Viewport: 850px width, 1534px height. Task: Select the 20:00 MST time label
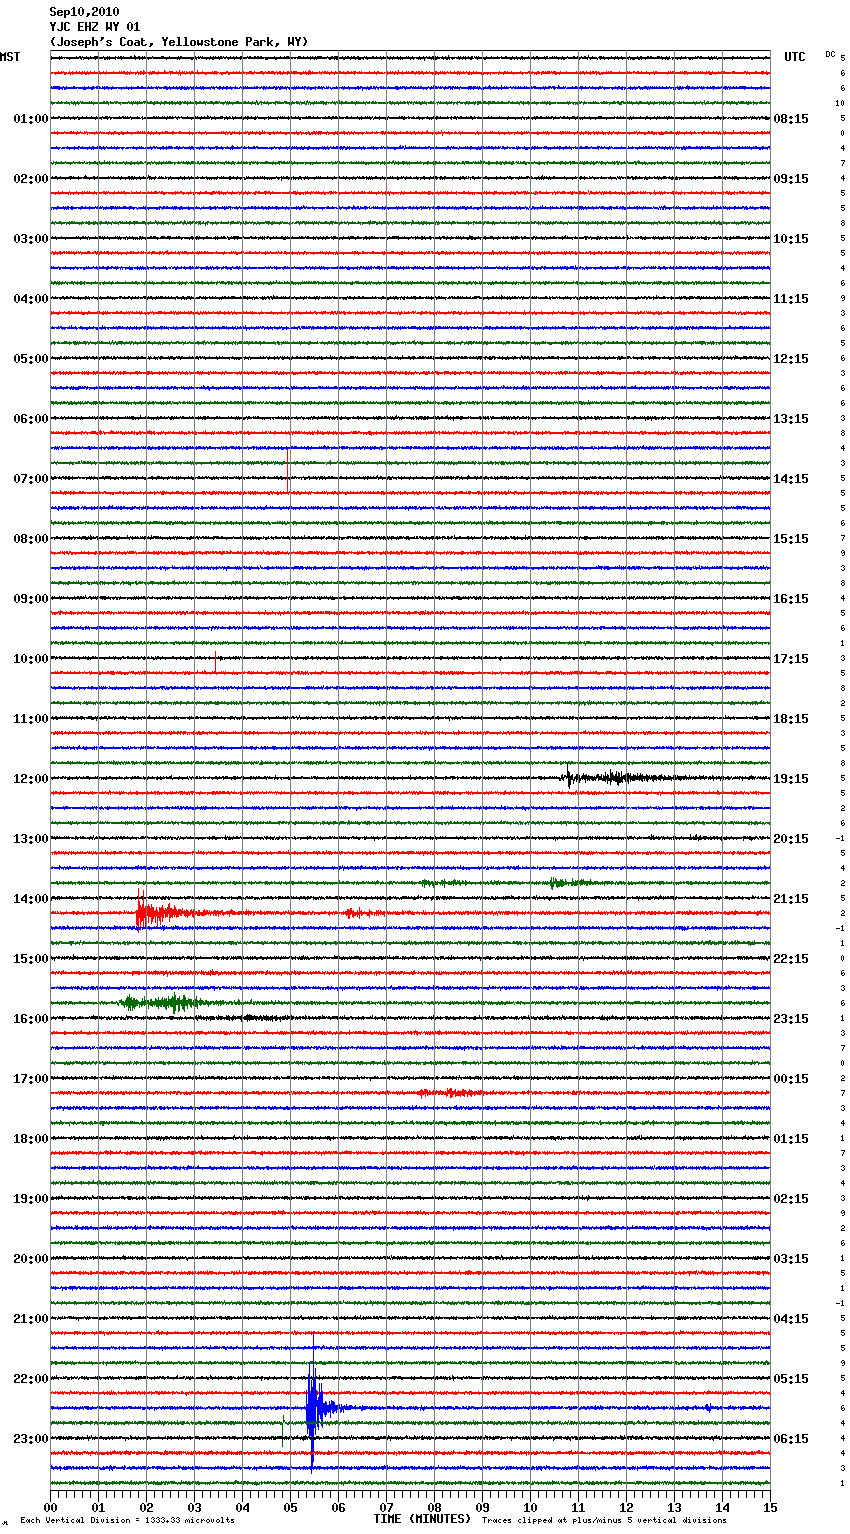[x=31, y=1259]
